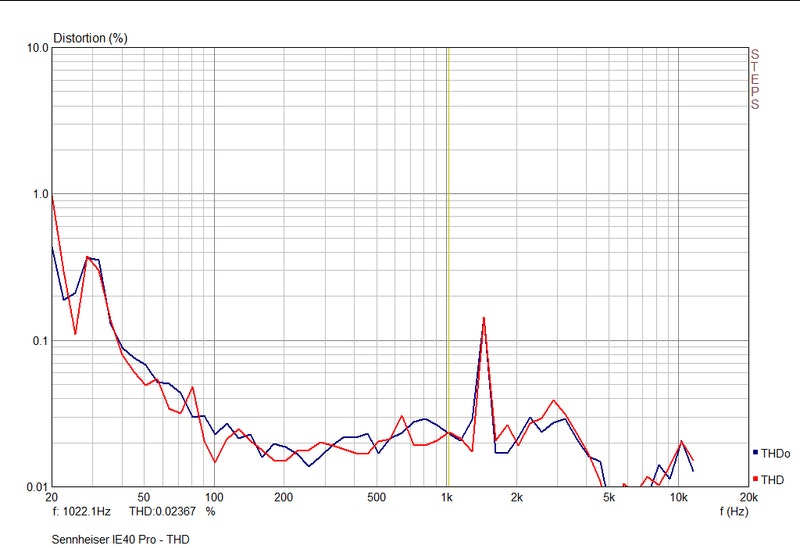Click the f: 1022.1Hz cursor readout
The height and width of the screenshot is (548, 800).
83,511
